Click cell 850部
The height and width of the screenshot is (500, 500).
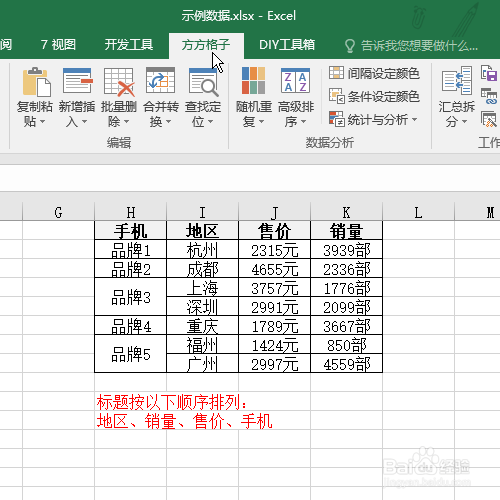coord(346,344)
